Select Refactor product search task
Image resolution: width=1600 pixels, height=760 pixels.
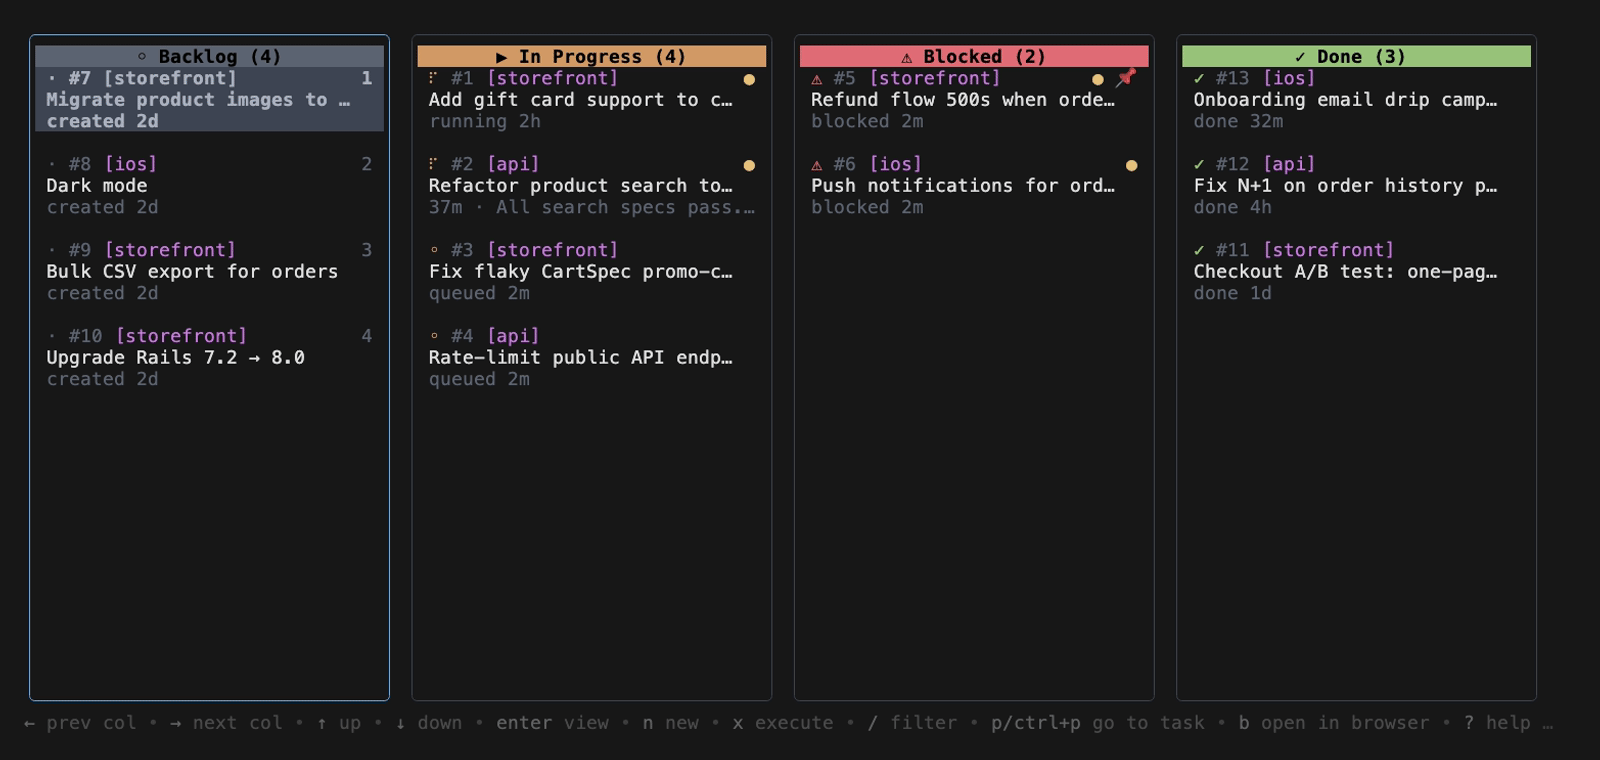tap(592, 185)
